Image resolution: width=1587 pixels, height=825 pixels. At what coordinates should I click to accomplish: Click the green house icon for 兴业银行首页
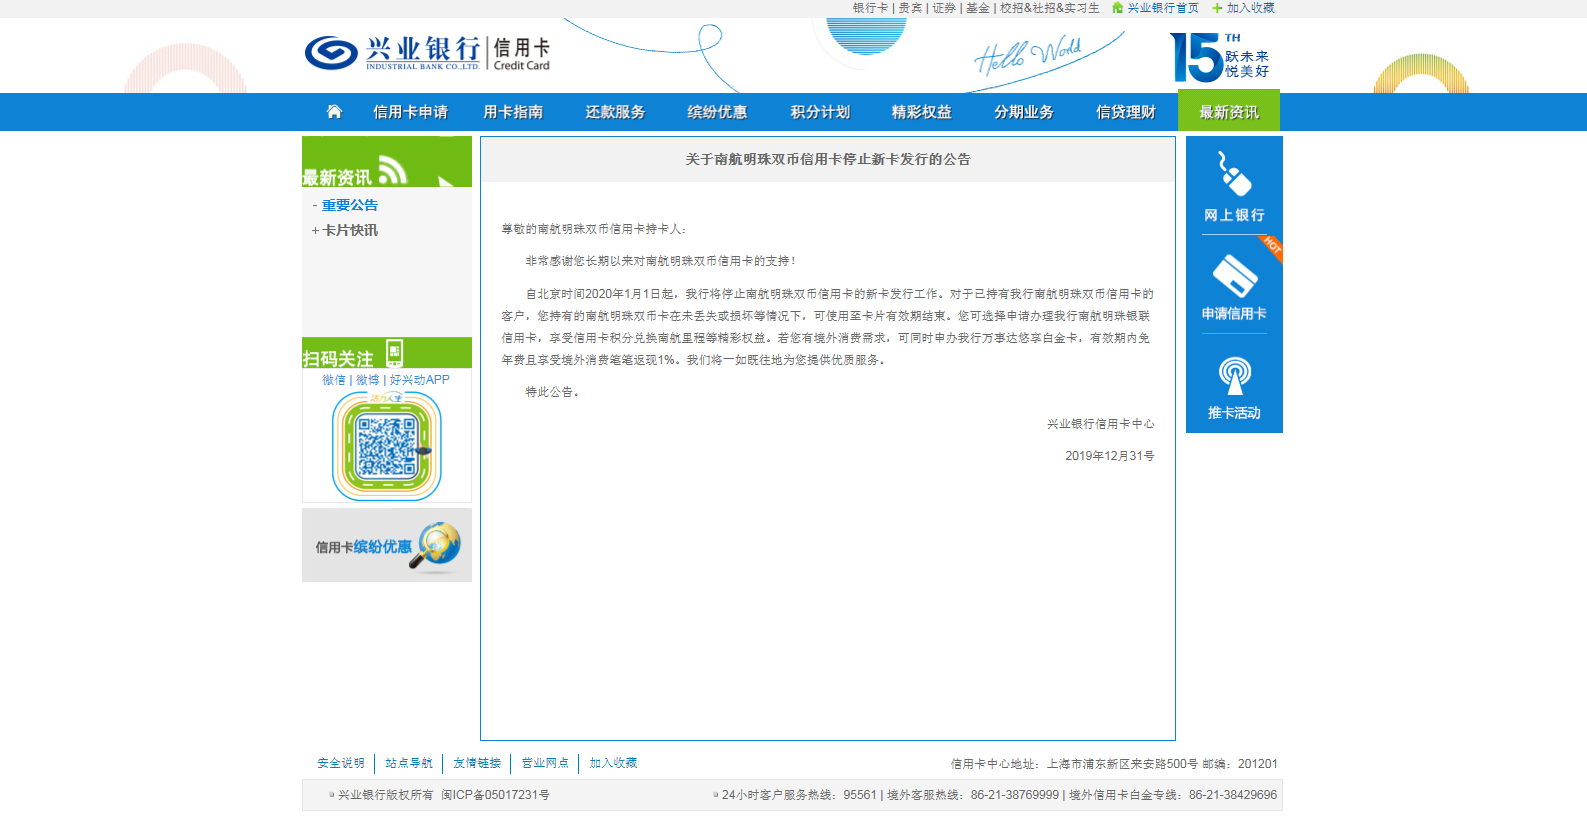(x=1117, y=8)
